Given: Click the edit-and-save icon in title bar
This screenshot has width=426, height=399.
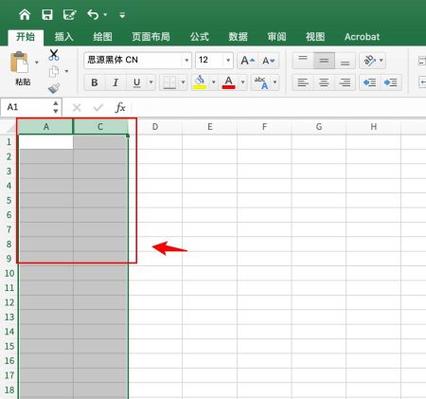Looking at the screenshot, I should pos(70,15).
